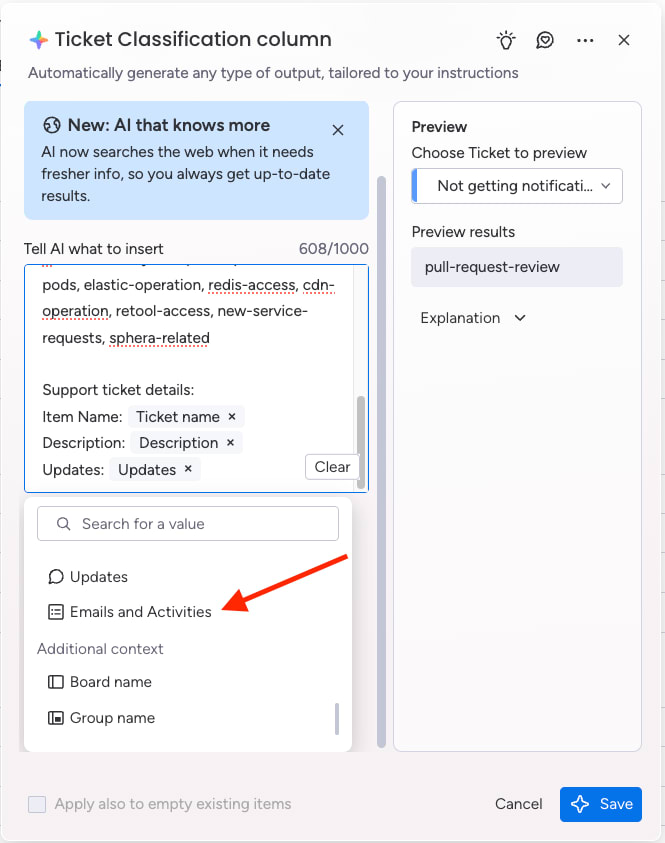
Task: Enable 'Apply also to empty existing items'
Action: pos(37,804)
